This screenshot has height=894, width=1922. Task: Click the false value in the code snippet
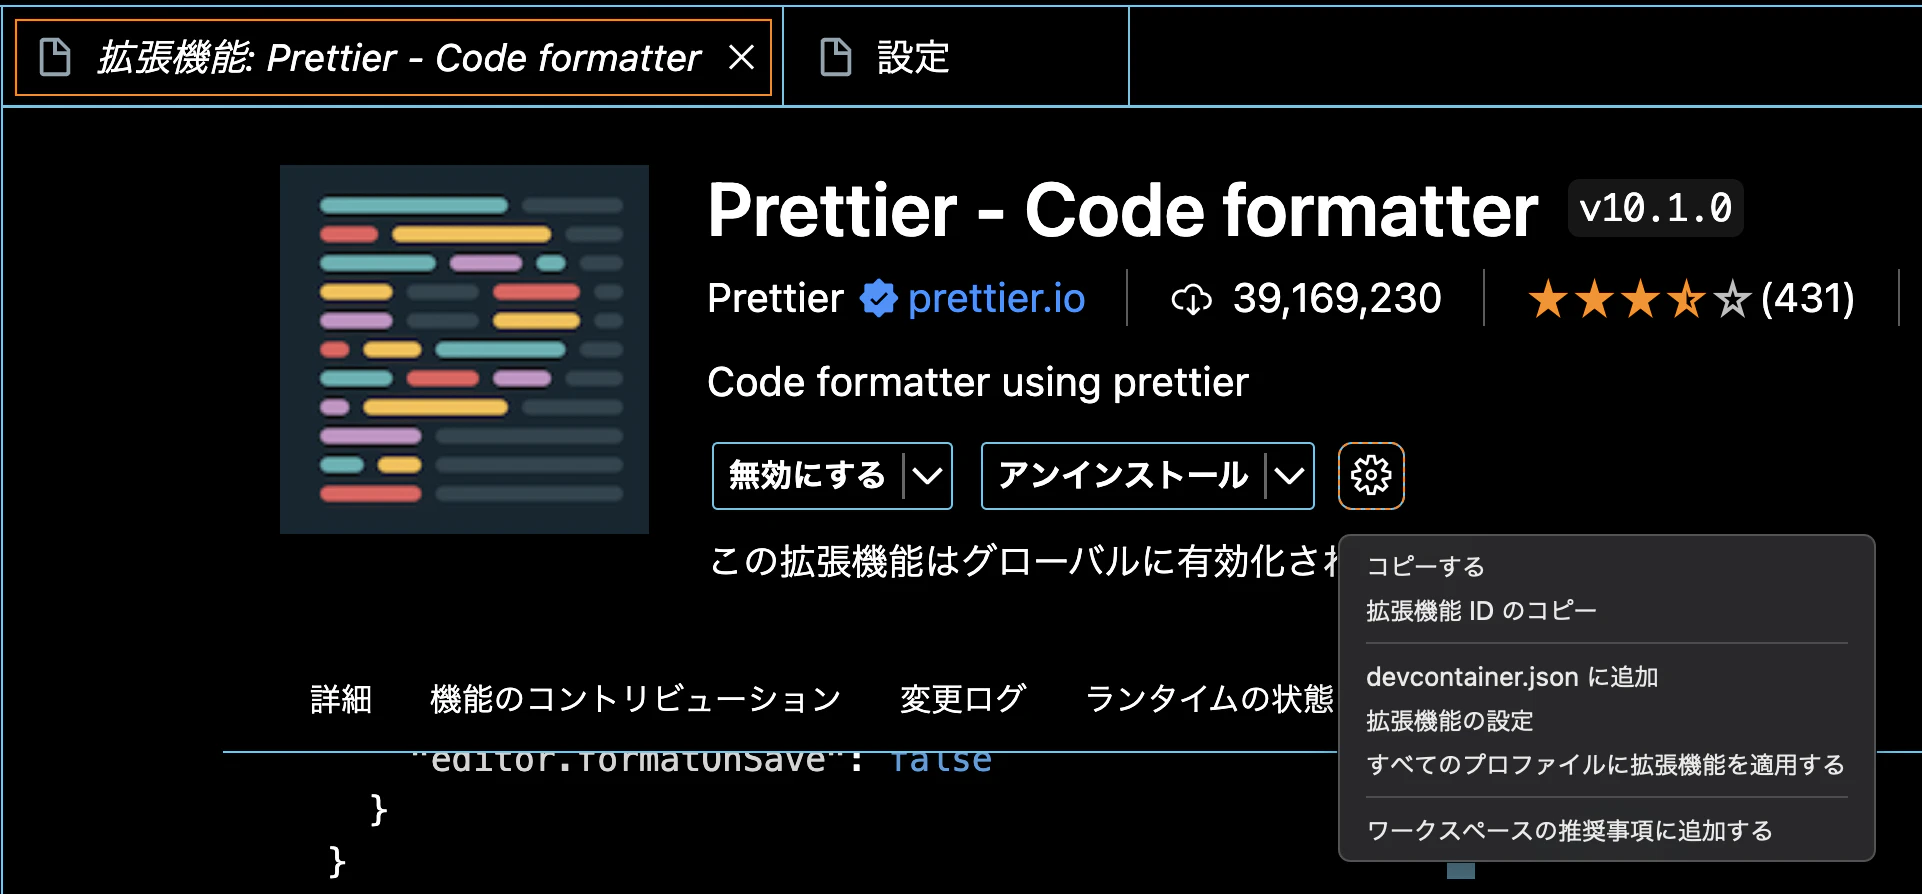941,761
